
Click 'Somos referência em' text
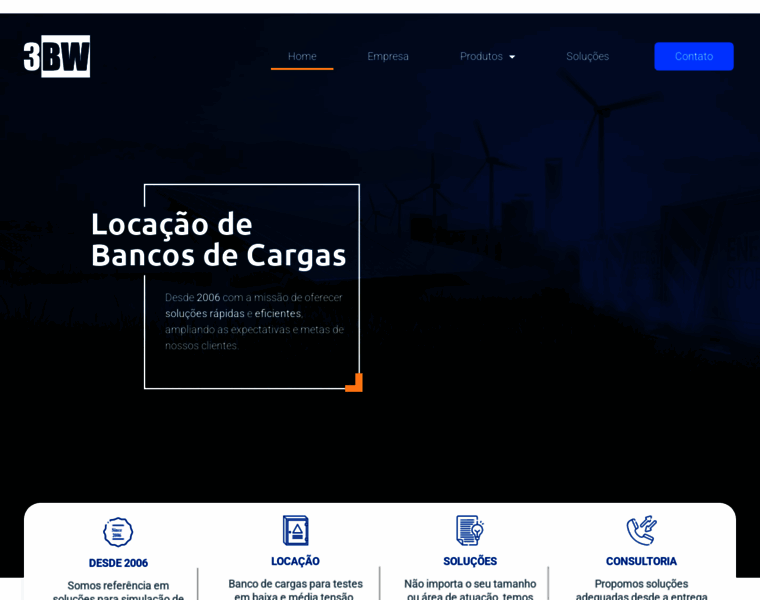coord(118,585)
